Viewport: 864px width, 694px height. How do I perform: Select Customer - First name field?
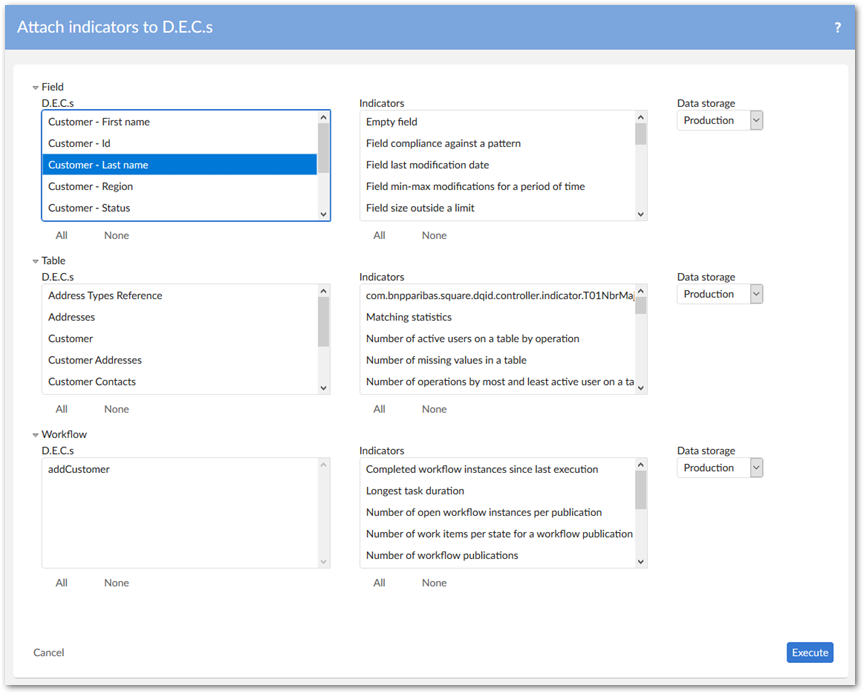(99, 122)
